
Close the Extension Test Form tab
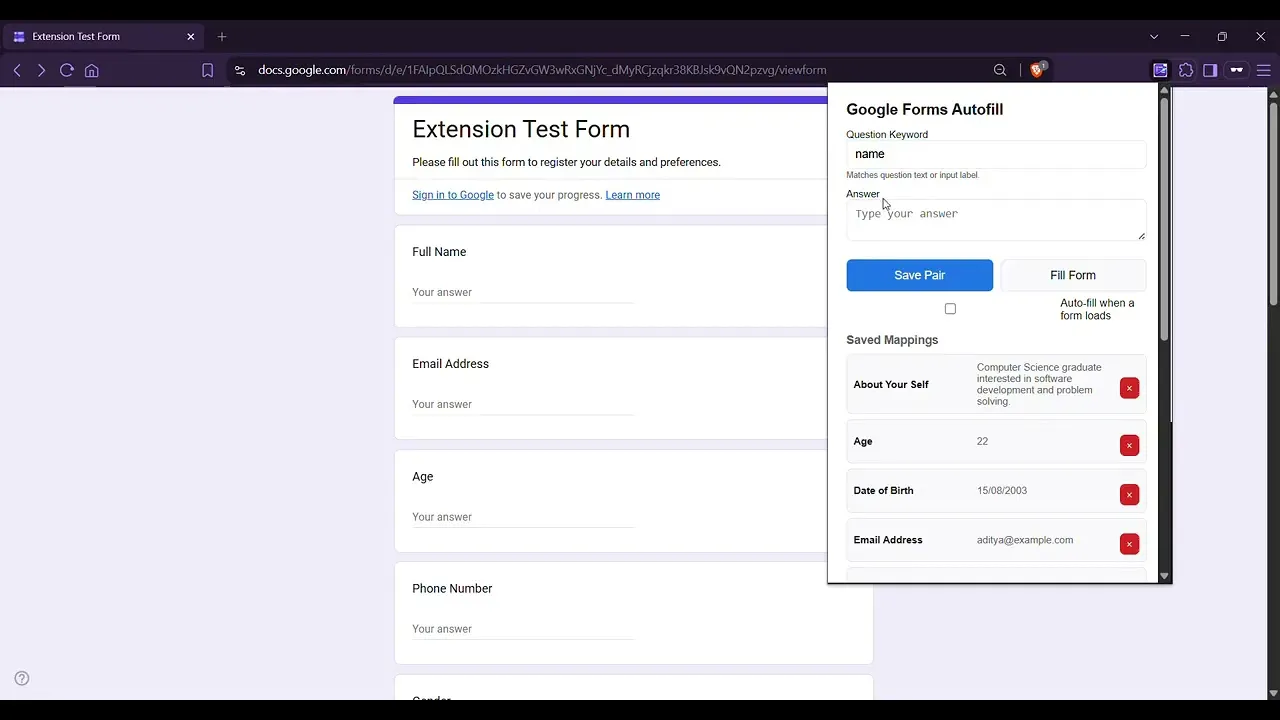coord(191,36)
